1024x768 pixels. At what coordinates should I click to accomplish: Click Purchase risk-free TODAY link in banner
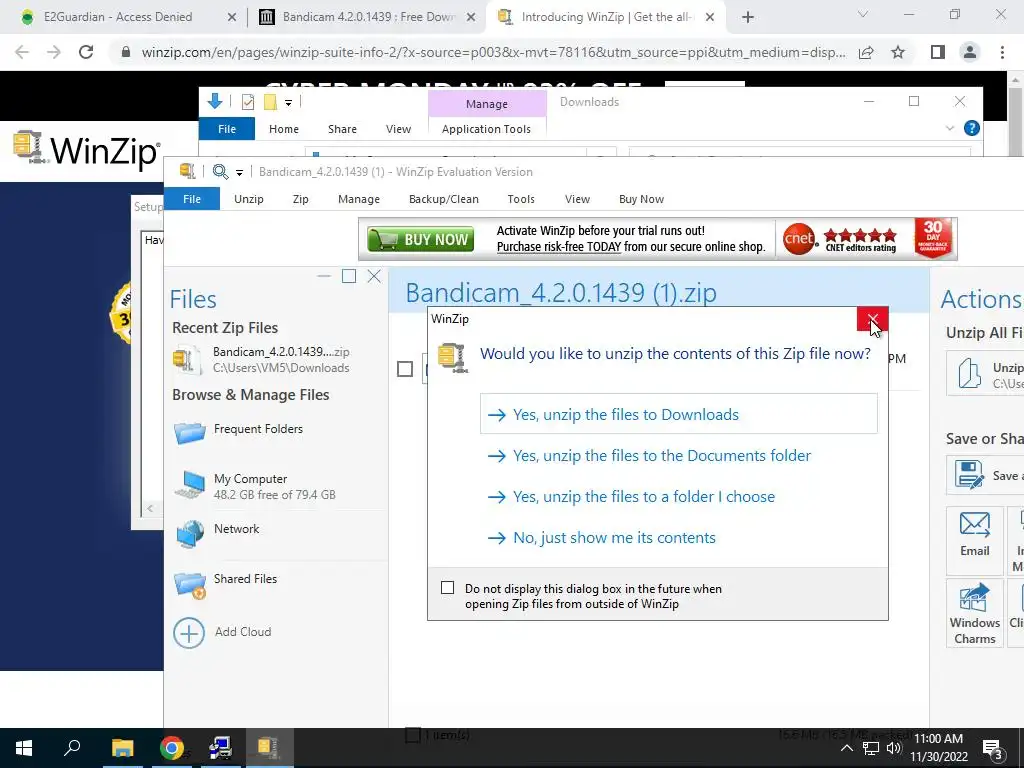(558, 247)
